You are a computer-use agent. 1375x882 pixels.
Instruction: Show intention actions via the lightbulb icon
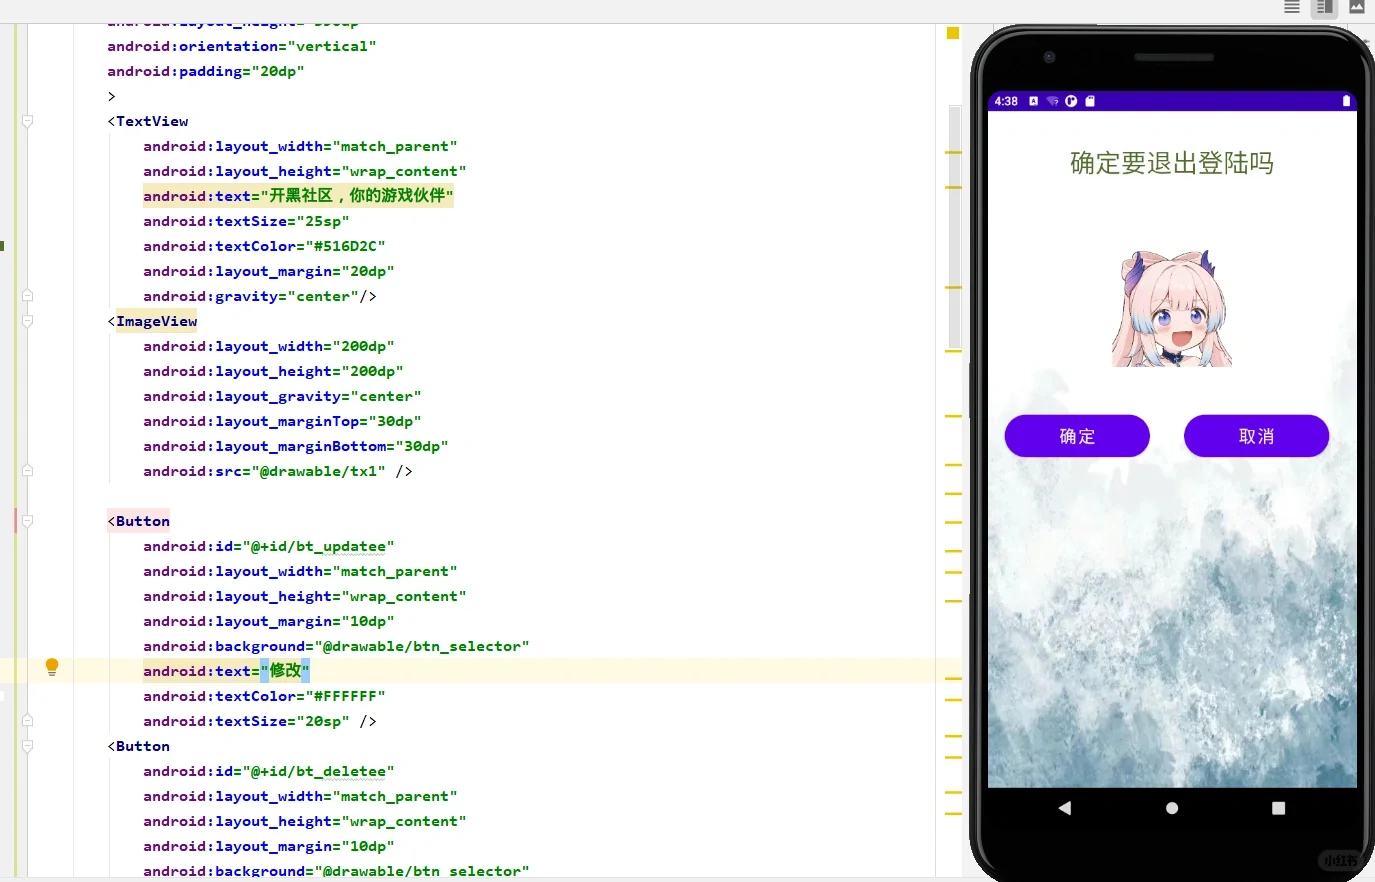[x=52, y=666]
